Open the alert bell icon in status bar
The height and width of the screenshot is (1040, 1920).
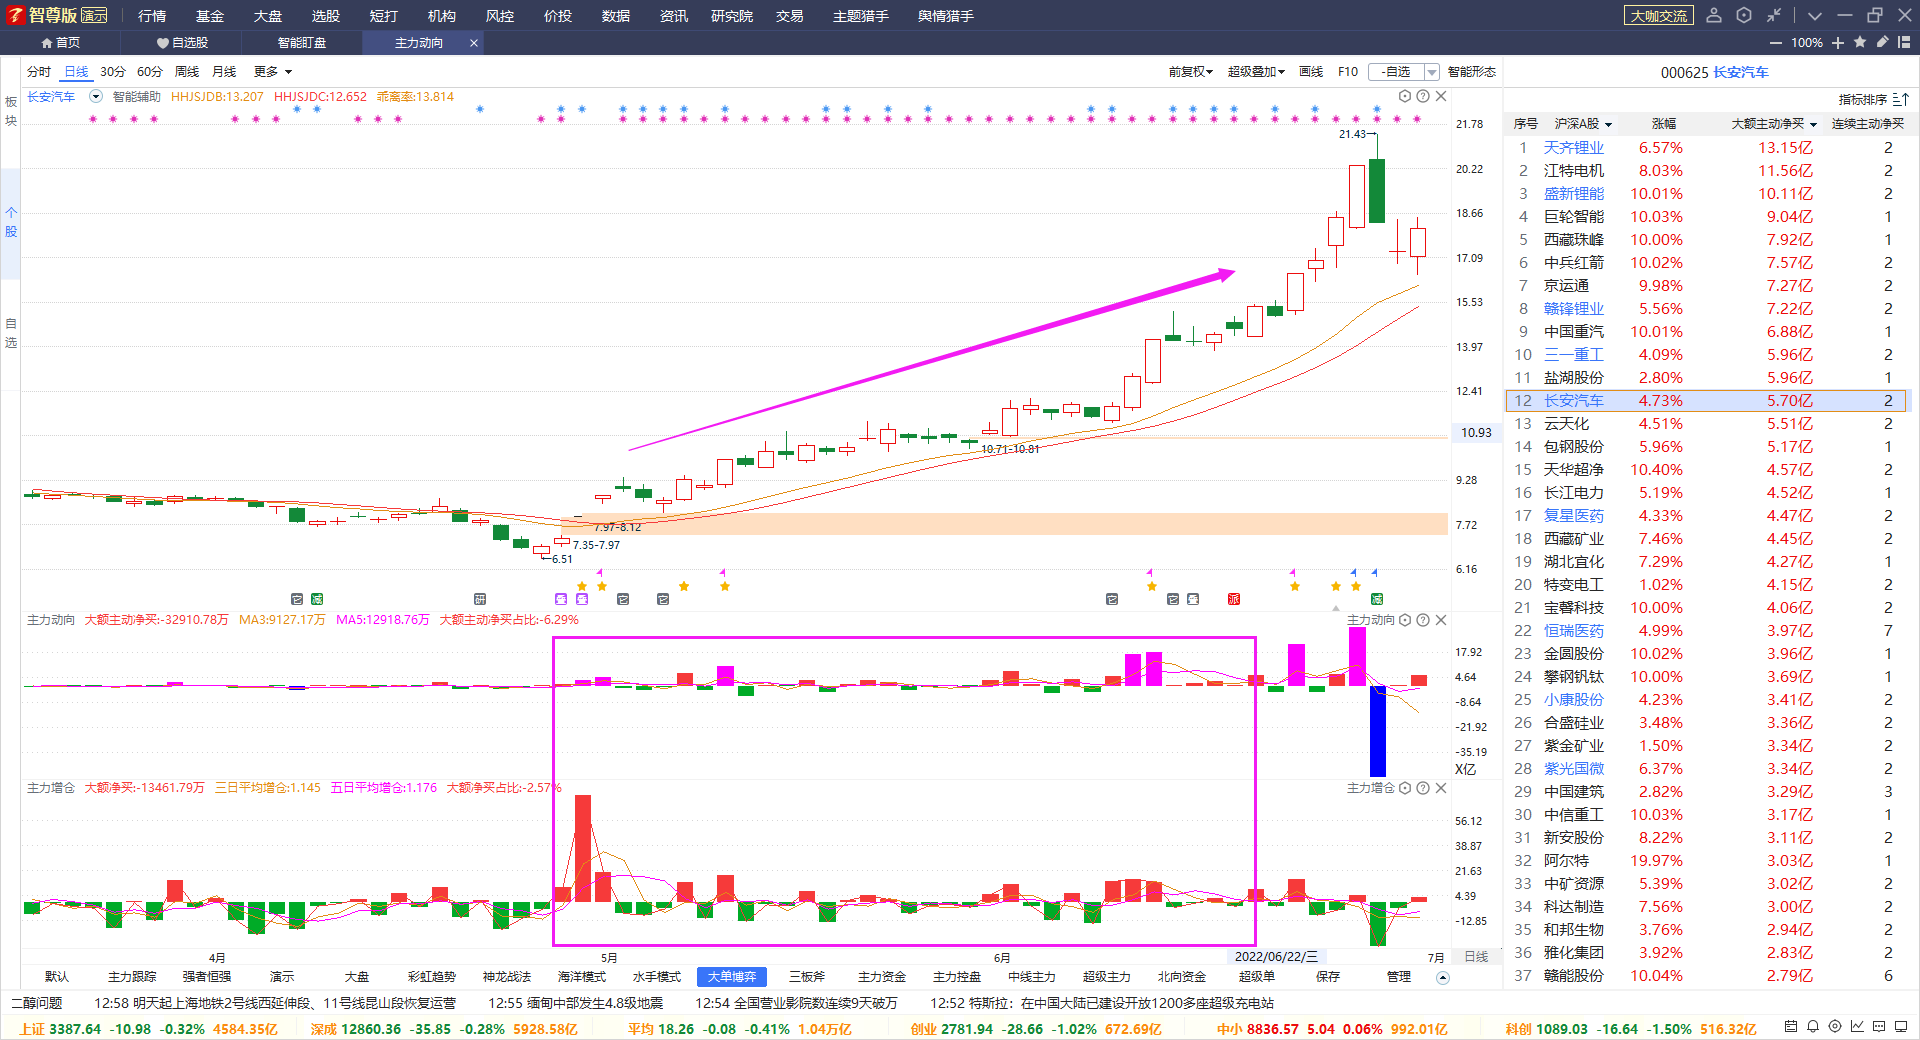pos(1813,1026)
